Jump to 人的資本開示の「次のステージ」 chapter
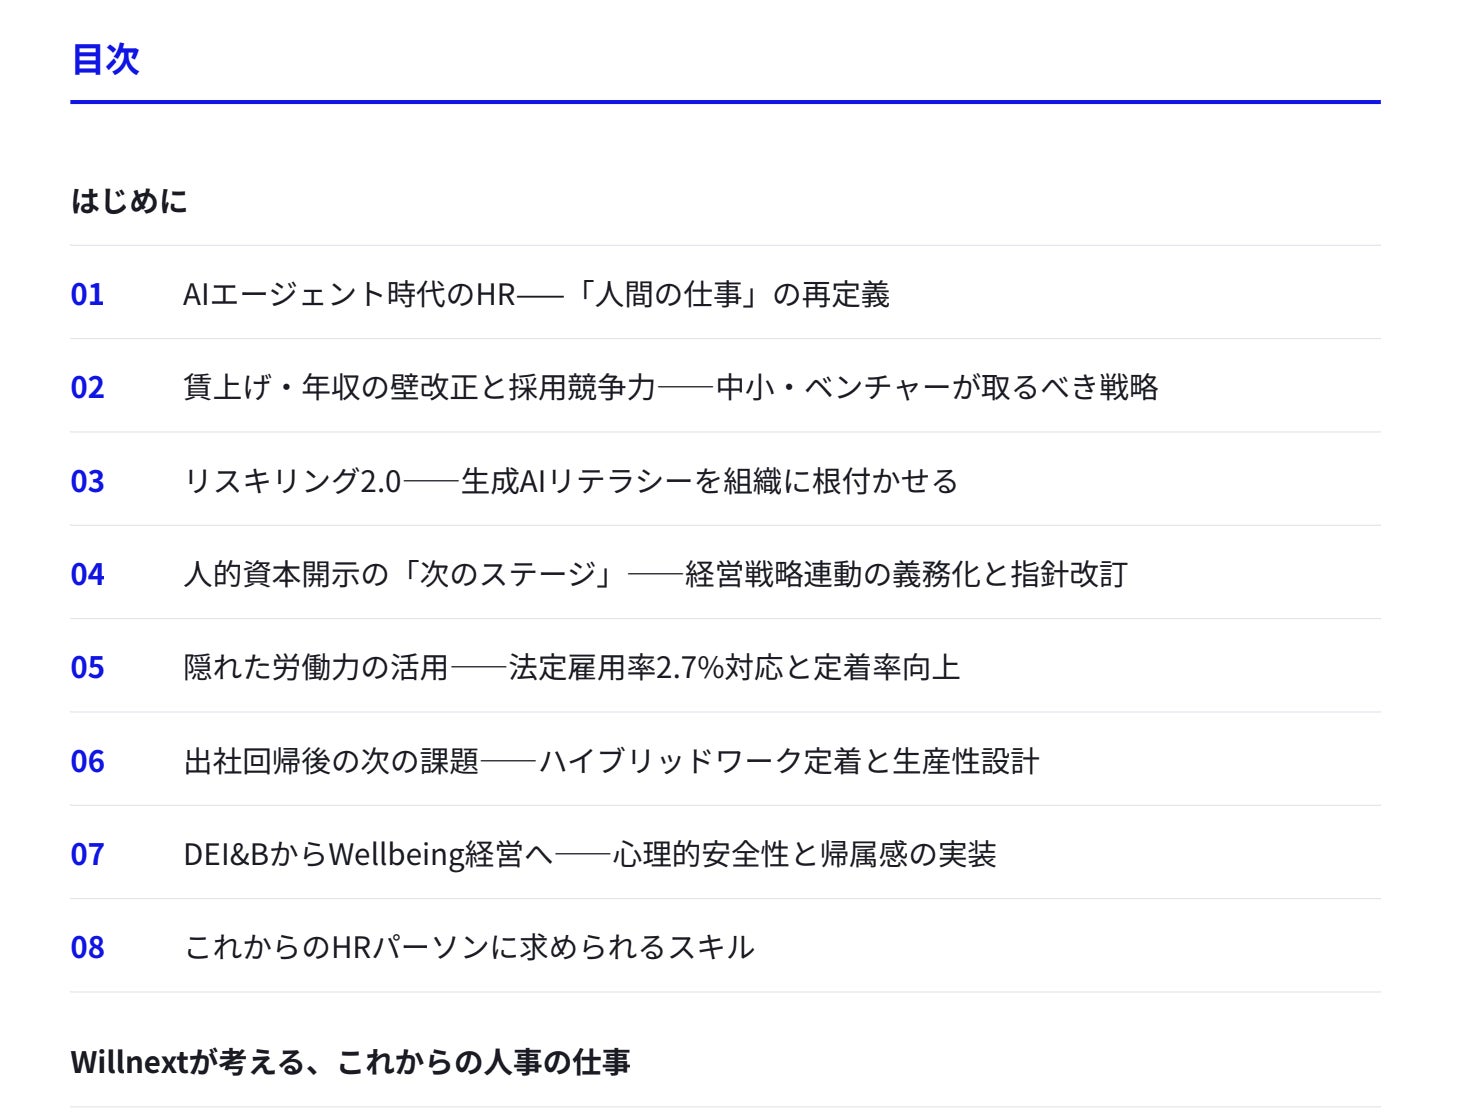This screenshot has height=1120, width=1478. click(655, 575)
